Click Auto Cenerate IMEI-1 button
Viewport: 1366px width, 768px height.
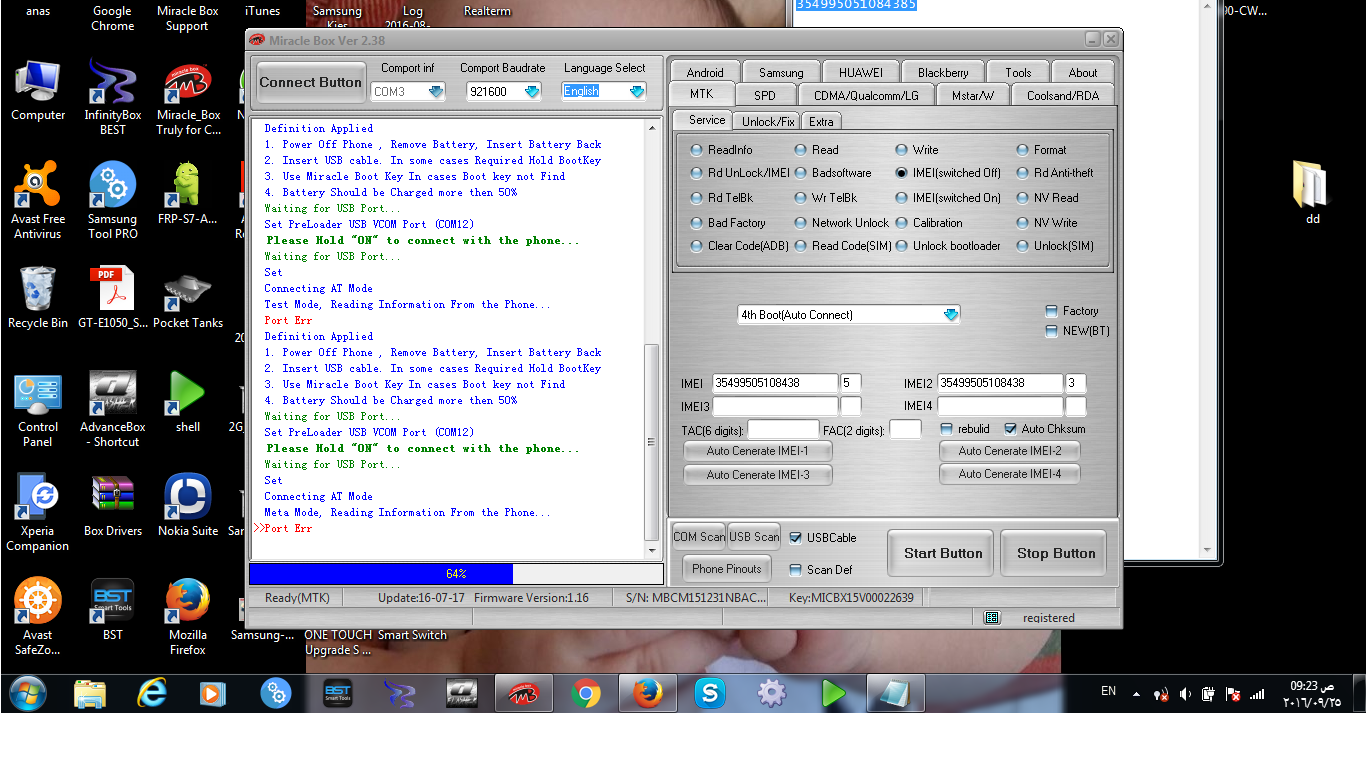[x=757, y=451]
